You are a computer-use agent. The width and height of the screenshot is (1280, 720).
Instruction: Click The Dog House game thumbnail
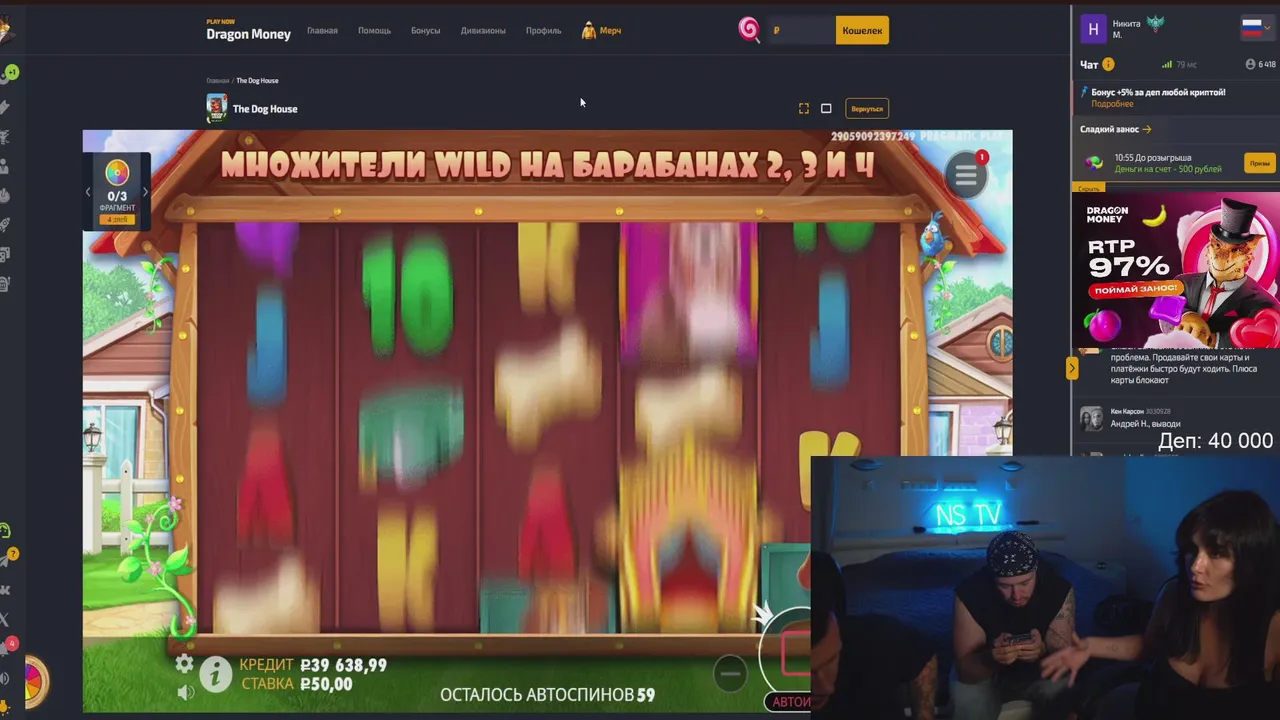pos(216,108)
